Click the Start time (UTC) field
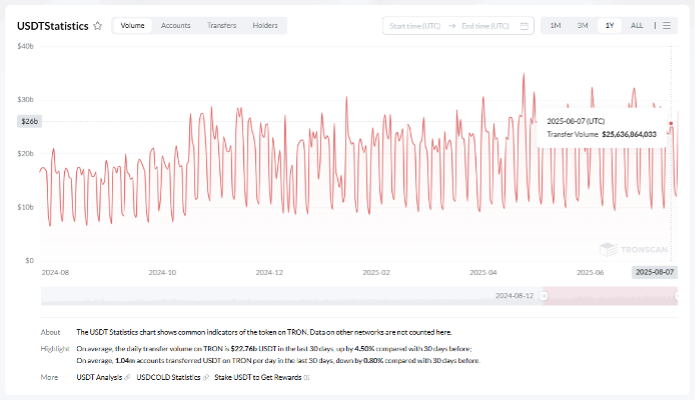Screen dimensions: 696x400 [x=417, y=26]
